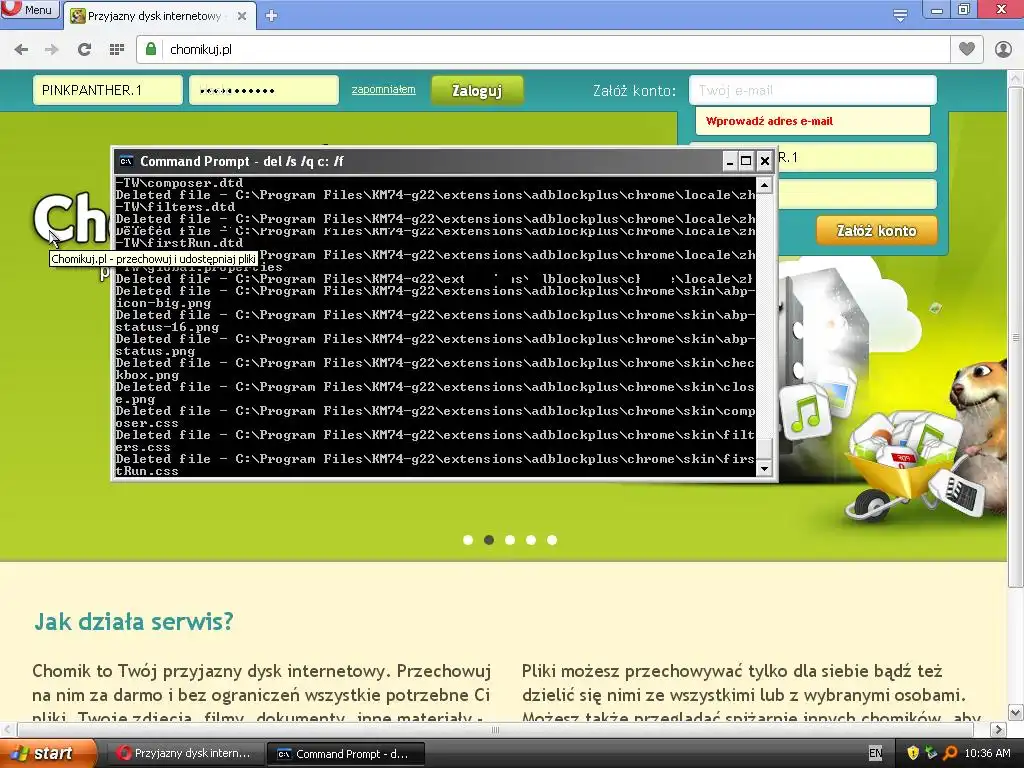The image size is (1024, 768).
Task: Click the yellow security shield tray icon
Action: coord(912,754)
